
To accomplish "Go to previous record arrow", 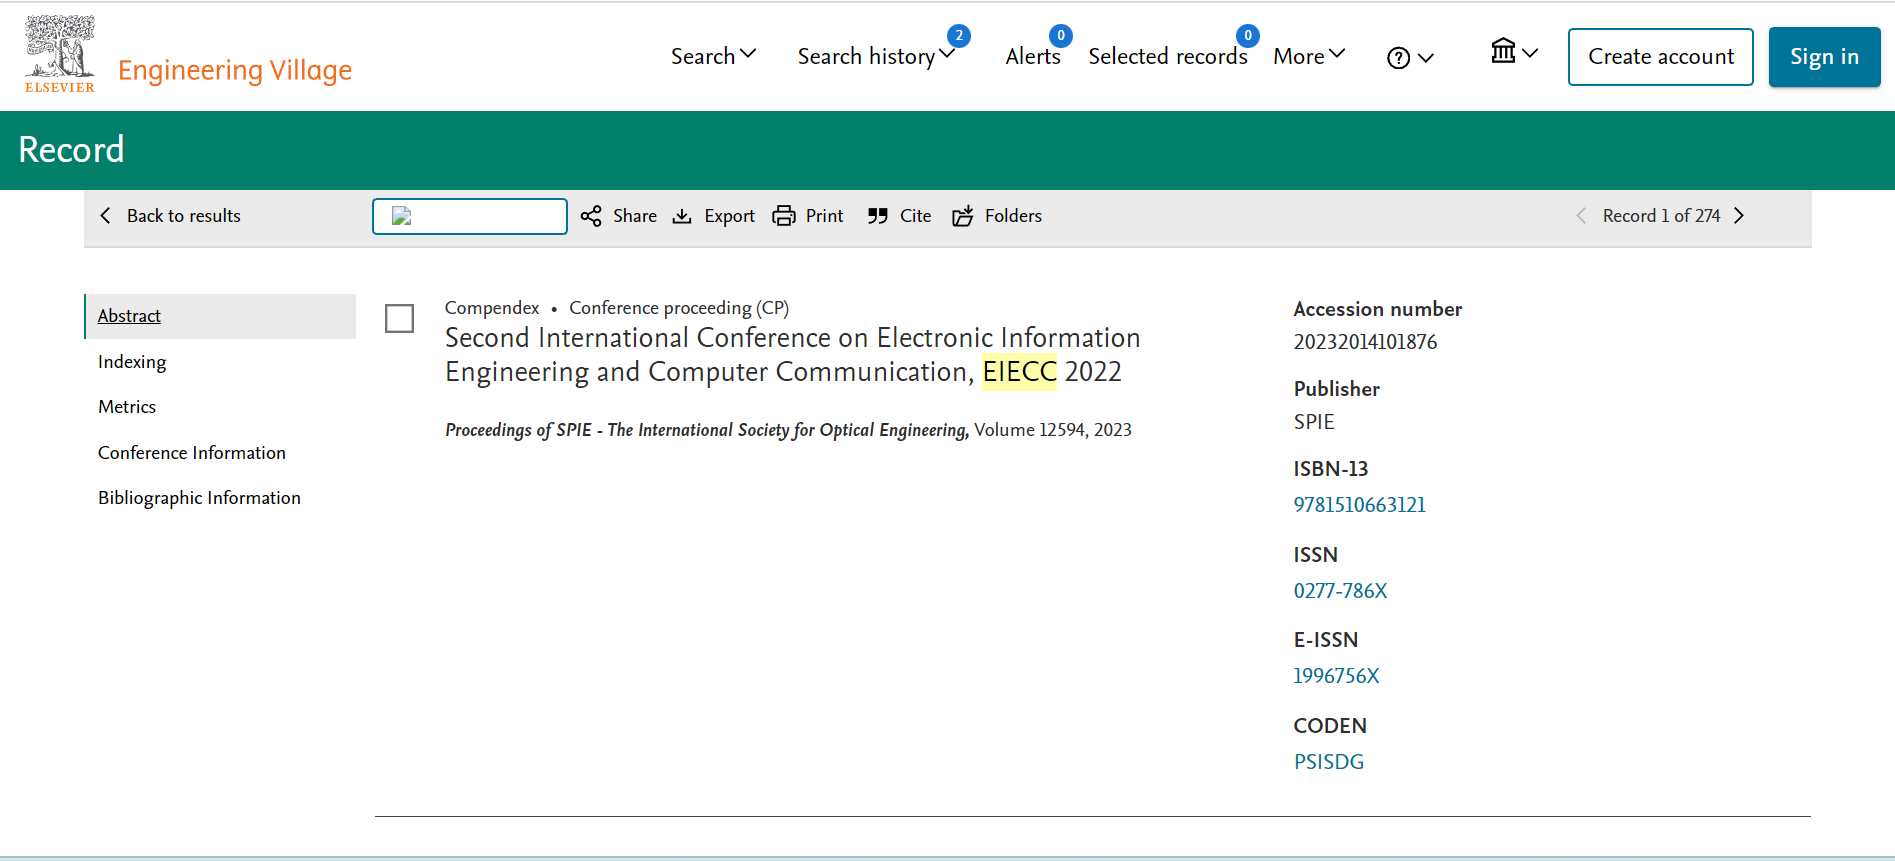I will click(x=1581, y=216).
